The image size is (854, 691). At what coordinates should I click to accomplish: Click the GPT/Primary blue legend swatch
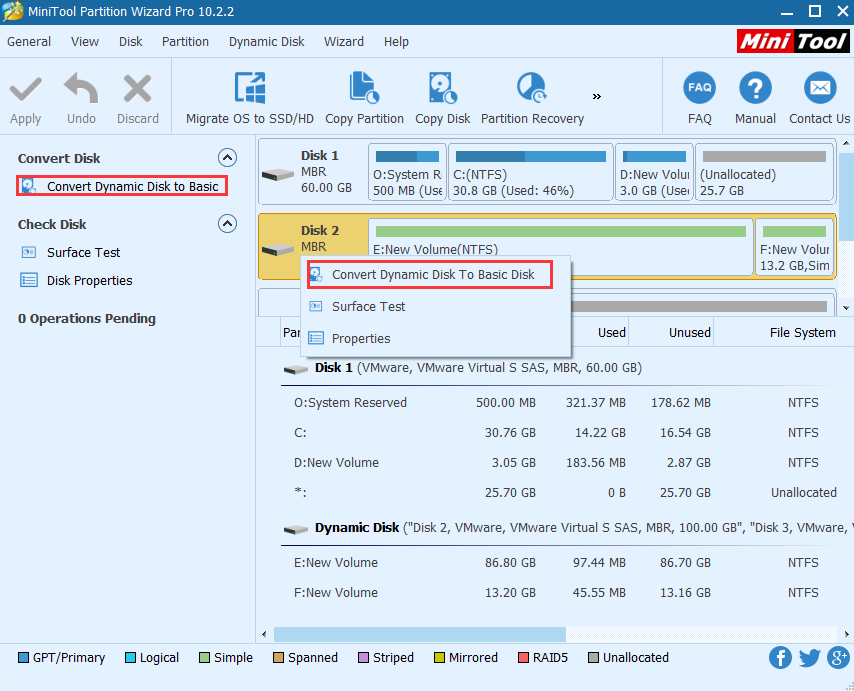coord(23,658)
